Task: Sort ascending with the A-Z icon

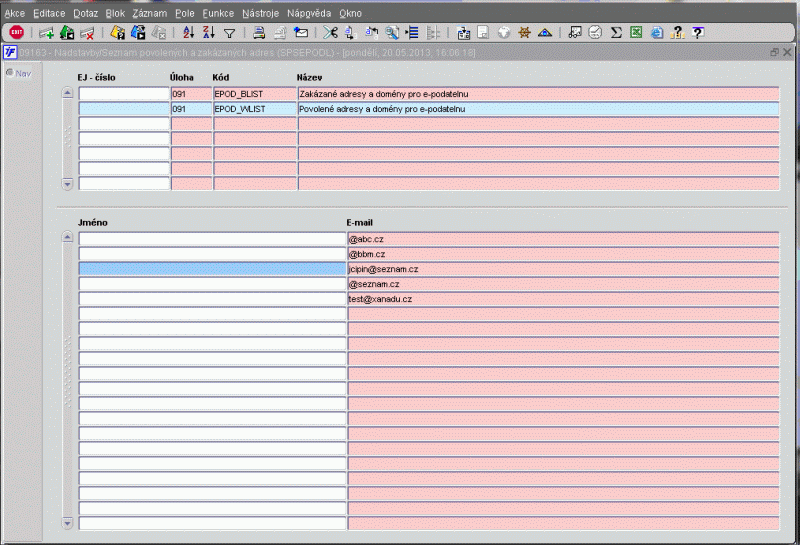Action: [189, 33]
